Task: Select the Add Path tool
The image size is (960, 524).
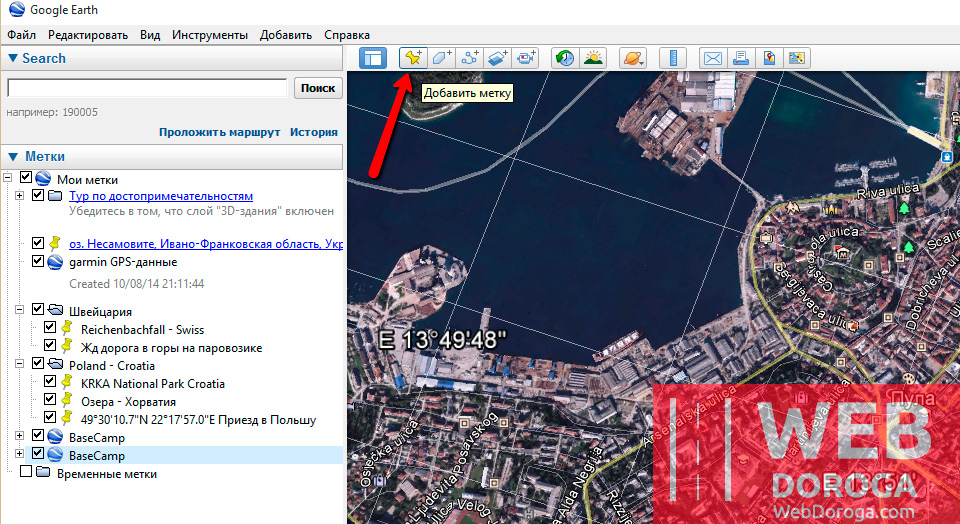Action: 470,58
